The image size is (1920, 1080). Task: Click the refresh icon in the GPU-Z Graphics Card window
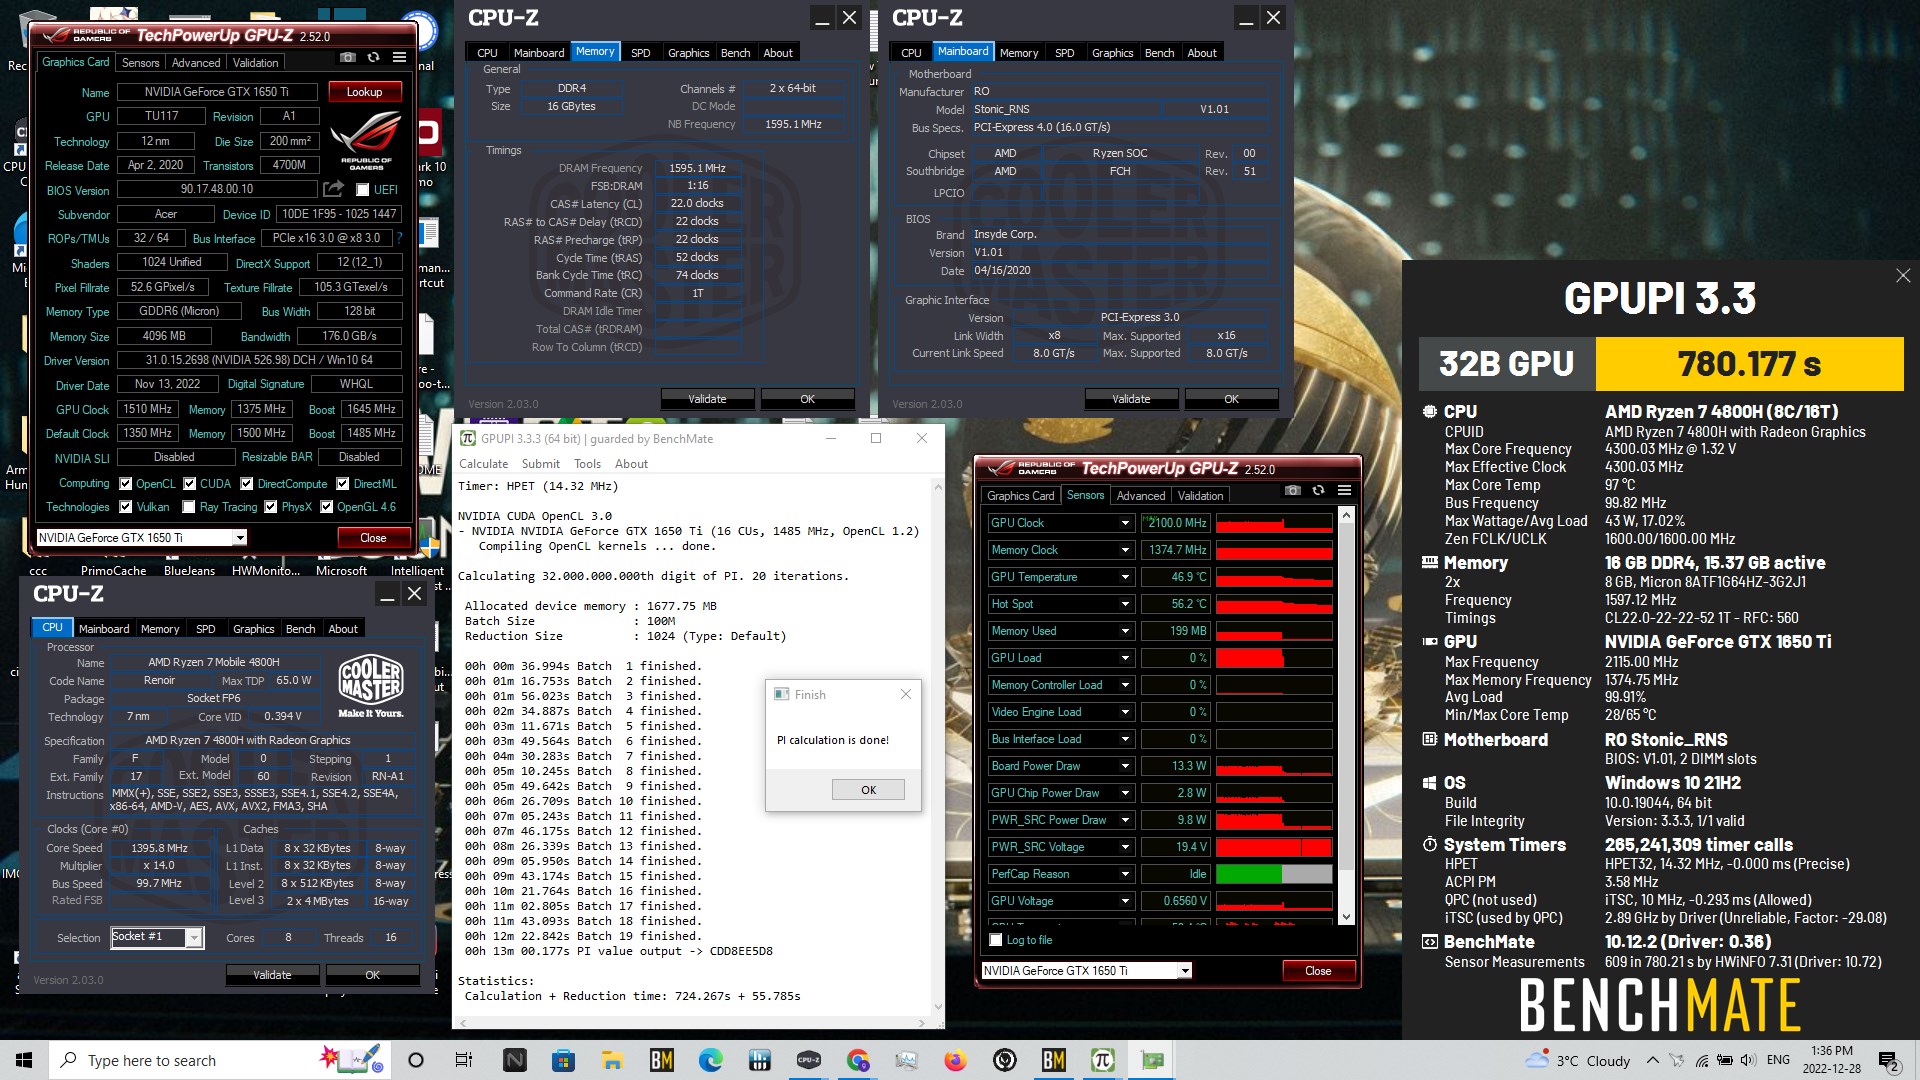373,58
